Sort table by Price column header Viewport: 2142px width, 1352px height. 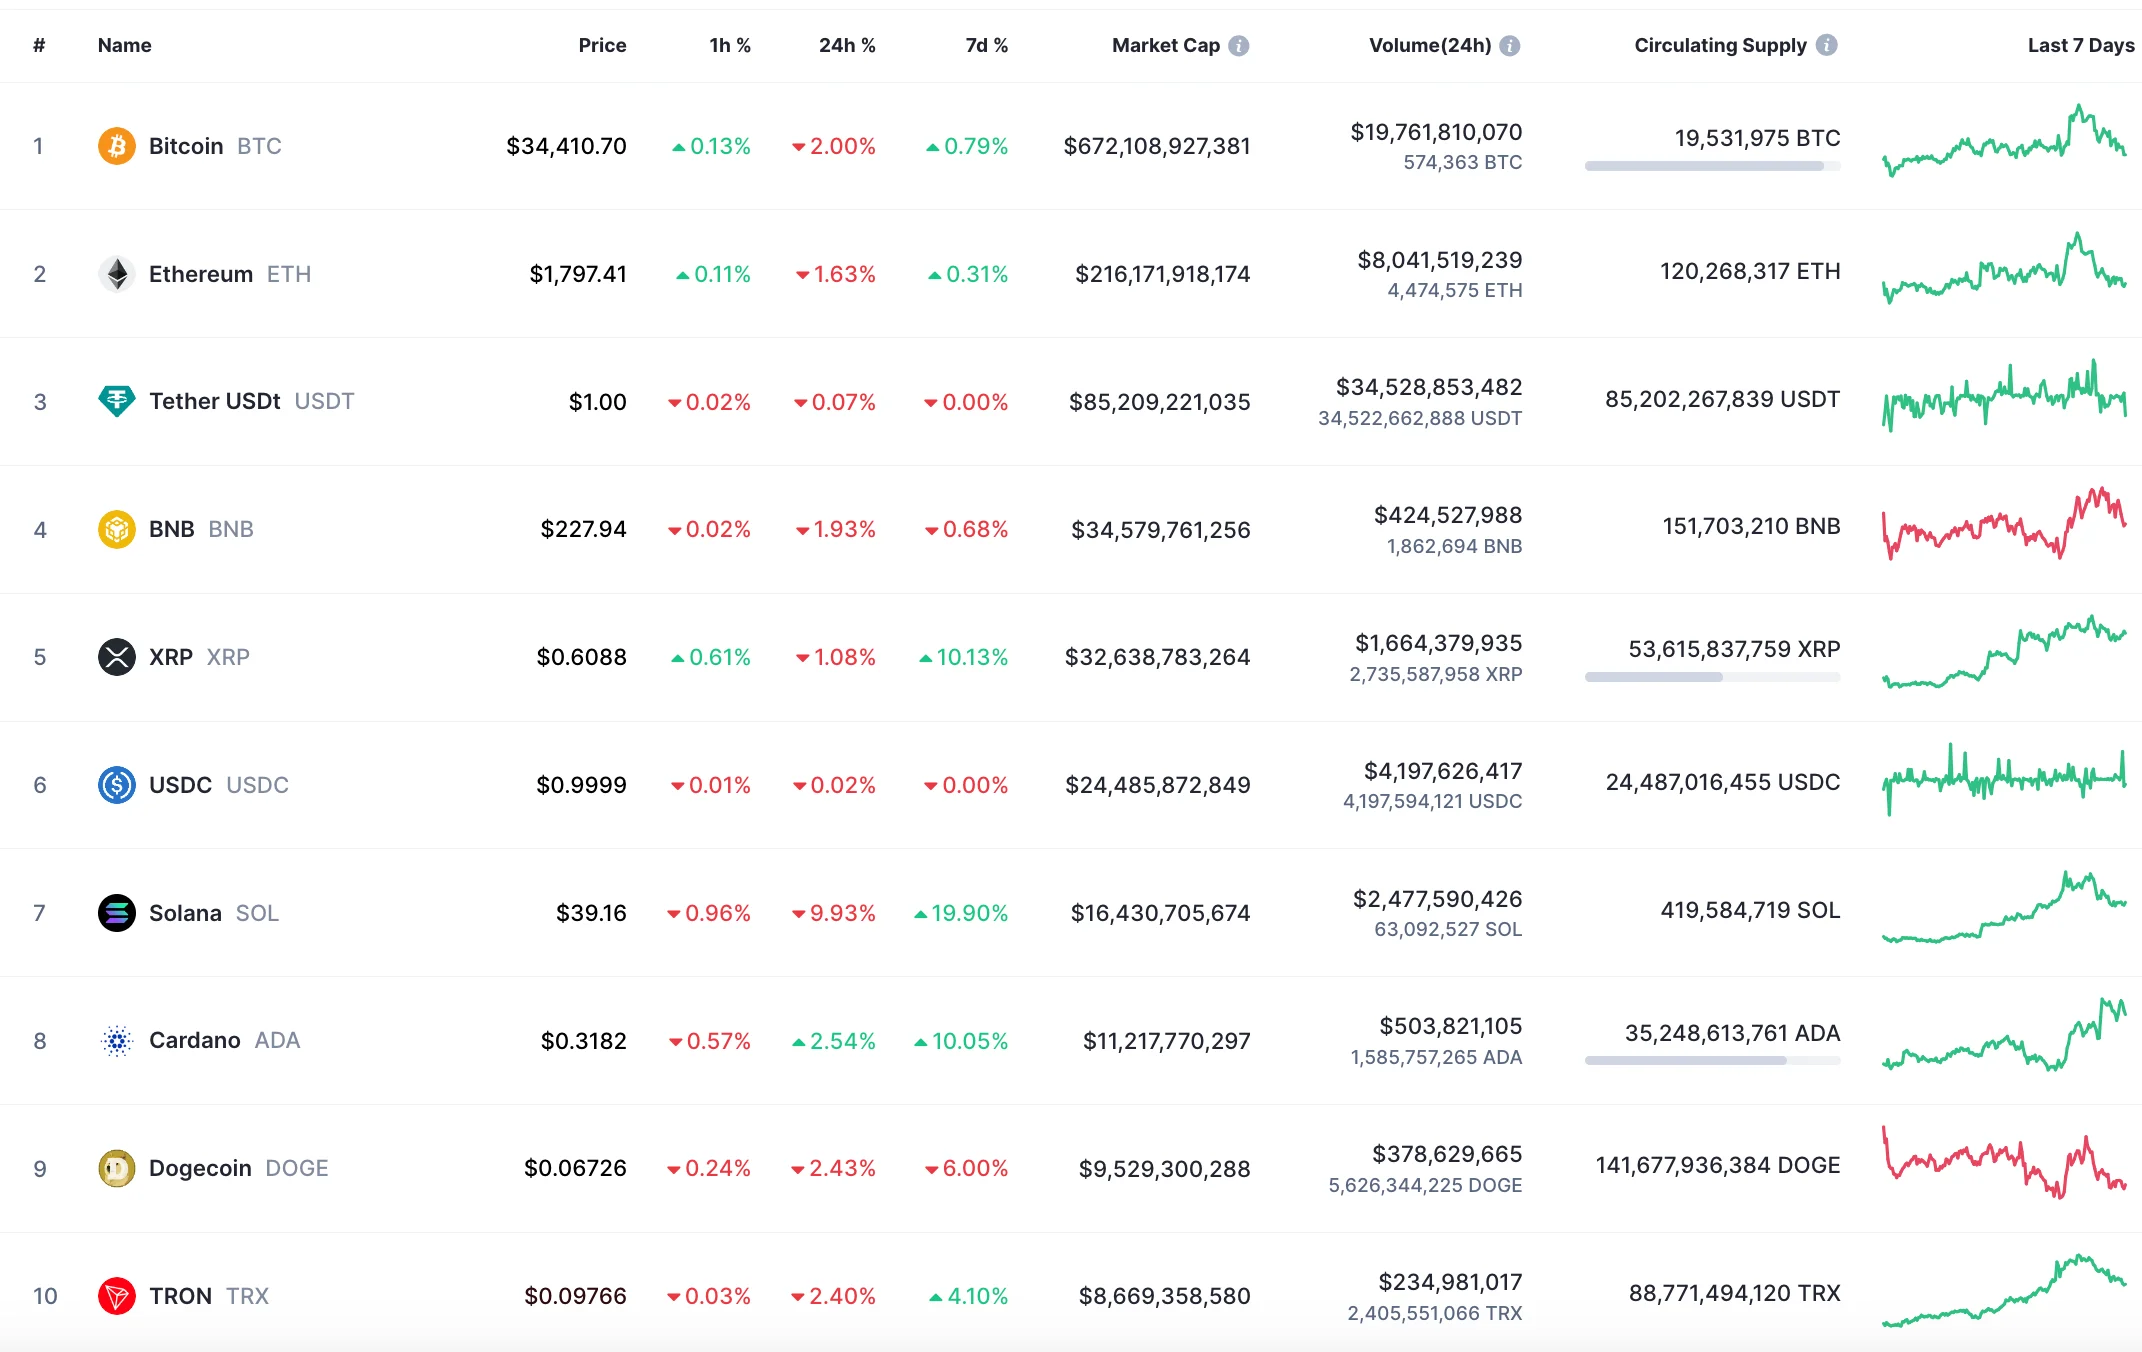point(602,45)
